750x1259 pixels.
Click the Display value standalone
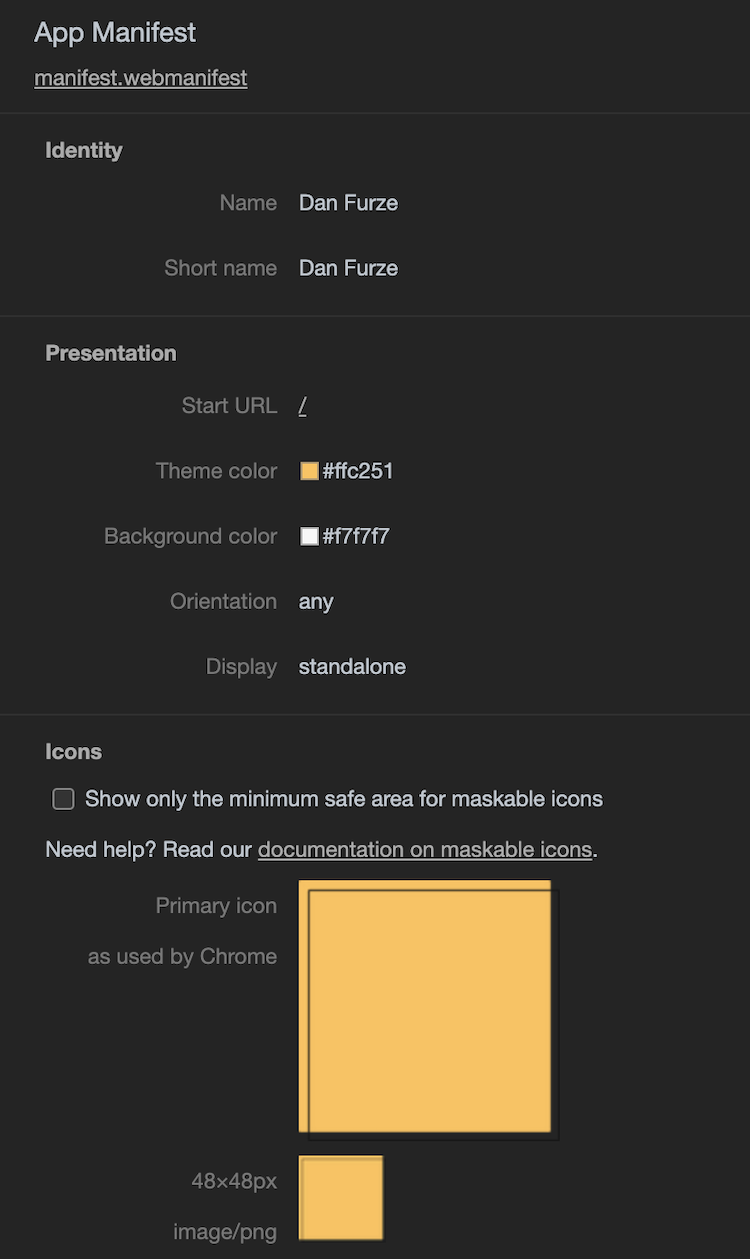352,667
